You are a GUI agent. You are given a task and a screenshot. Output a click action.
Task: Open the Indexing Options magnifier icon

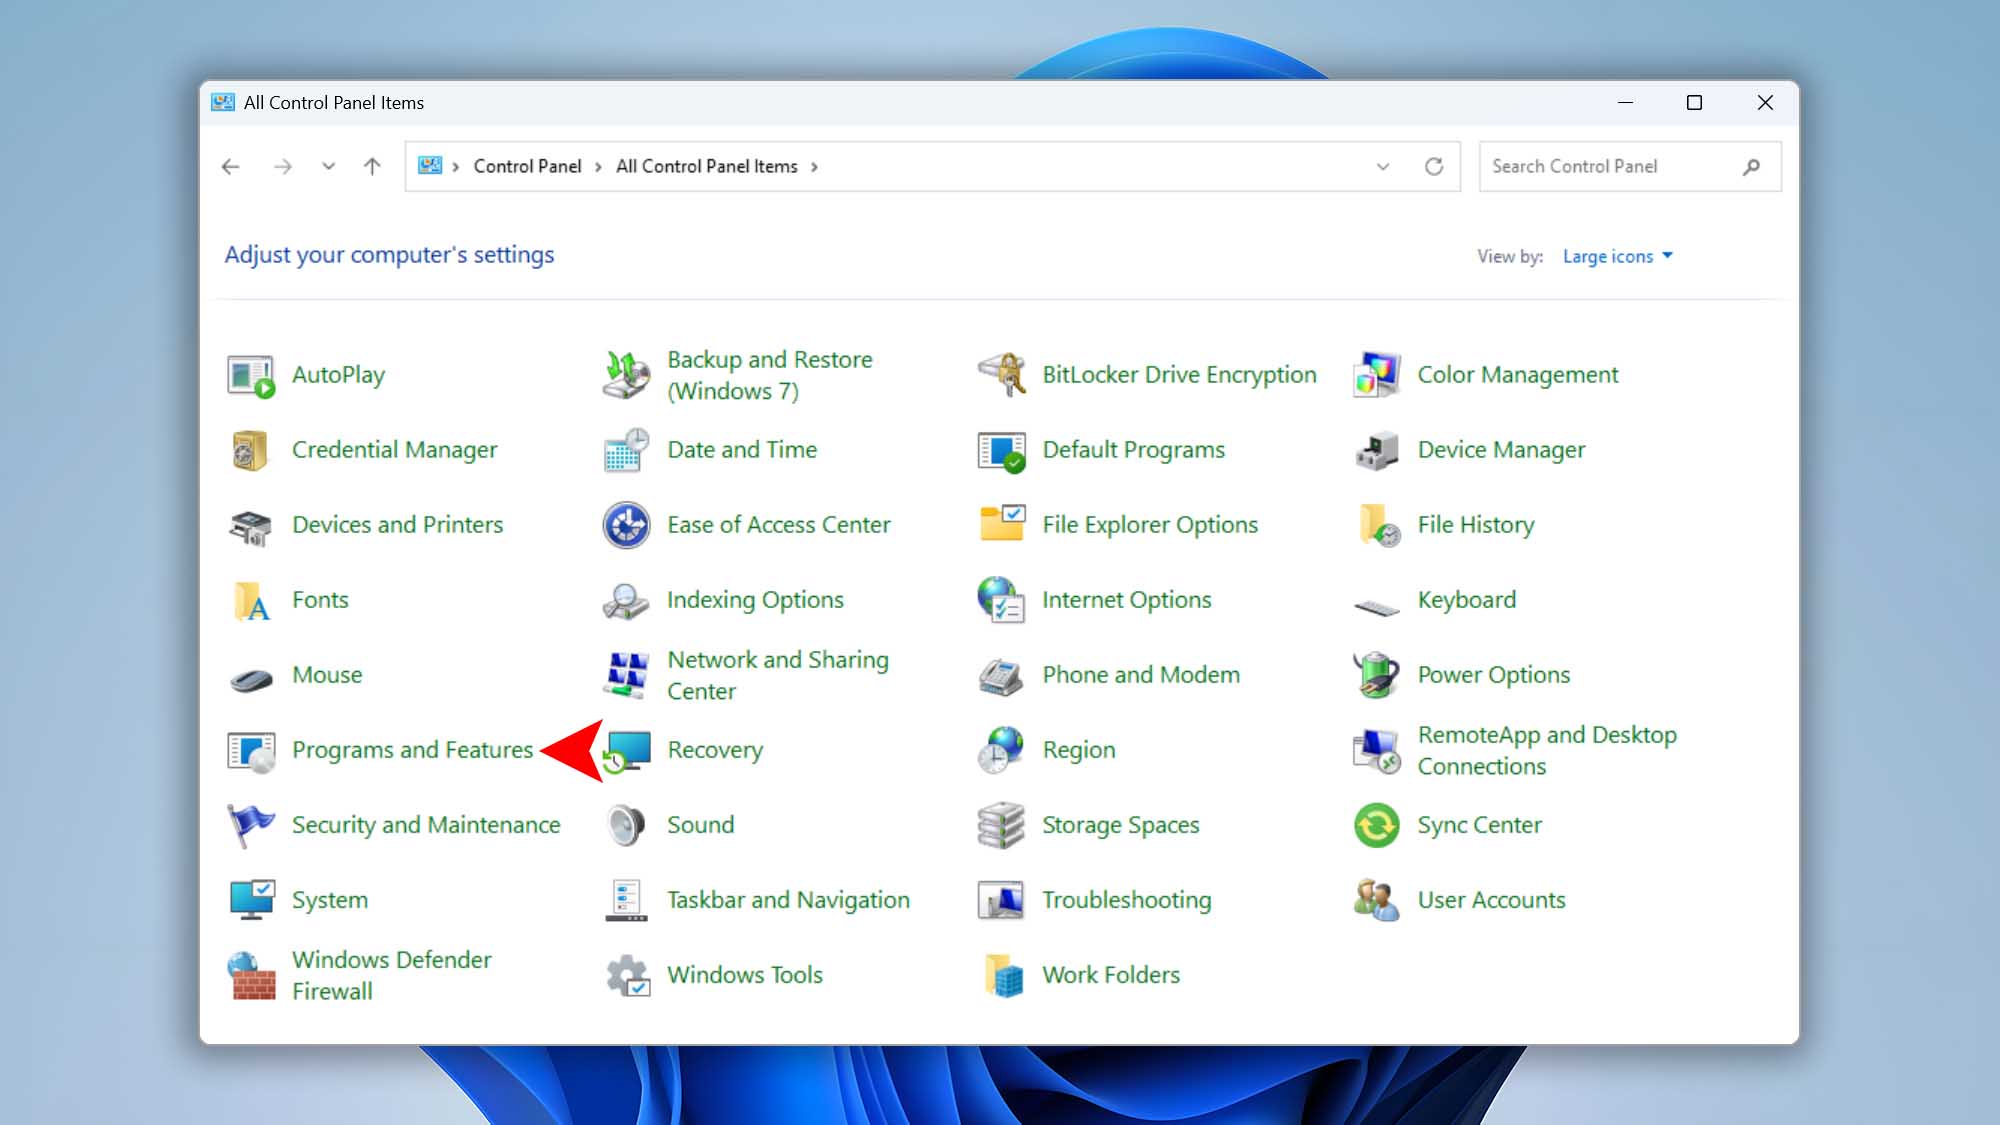coord(627,601)
